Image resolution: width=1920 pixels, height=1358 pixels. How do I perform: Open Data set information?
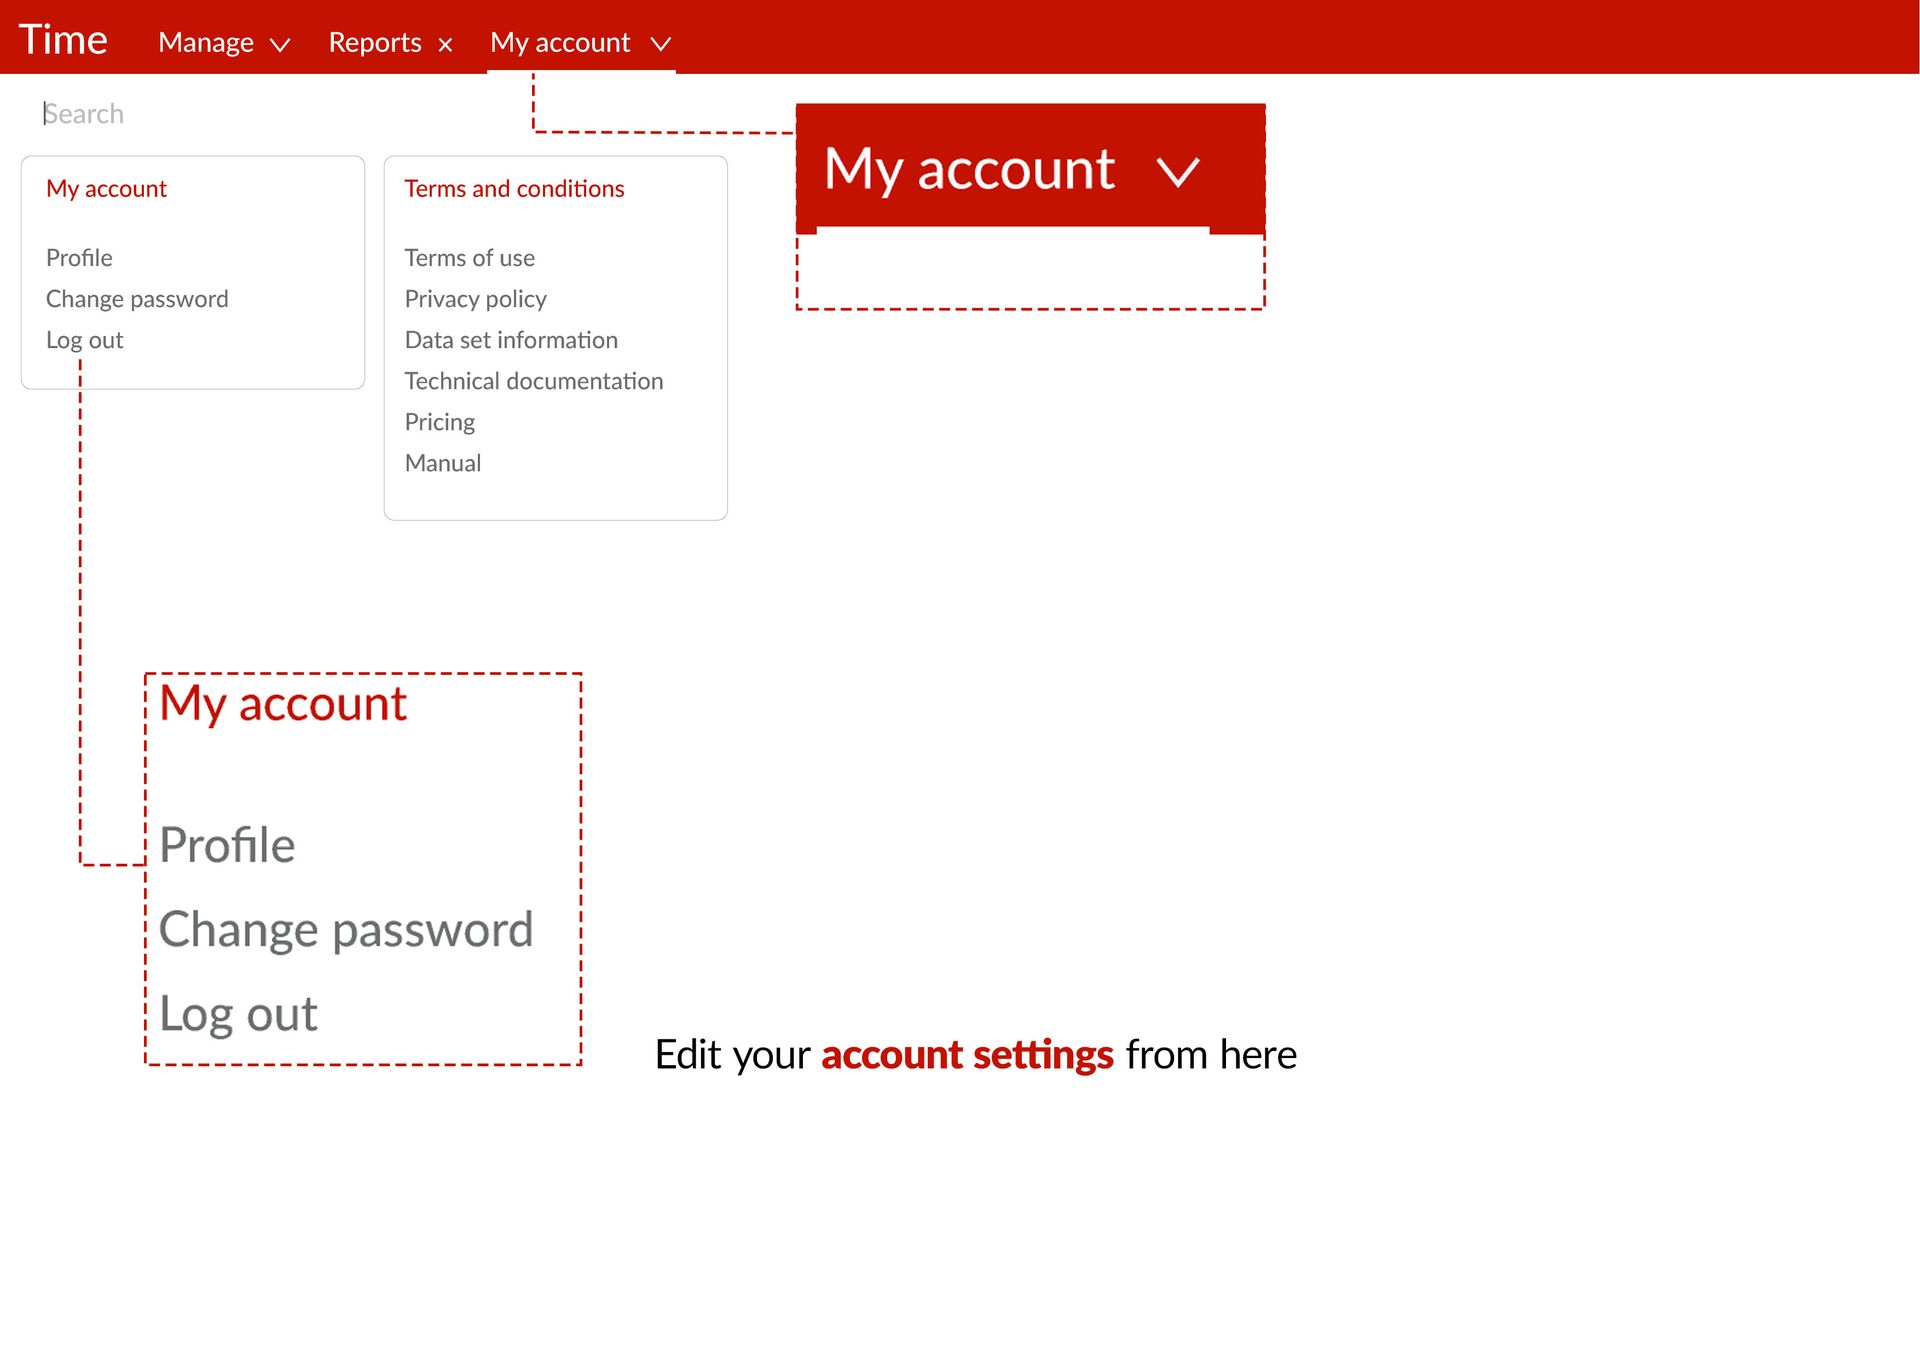click(512, 340)
